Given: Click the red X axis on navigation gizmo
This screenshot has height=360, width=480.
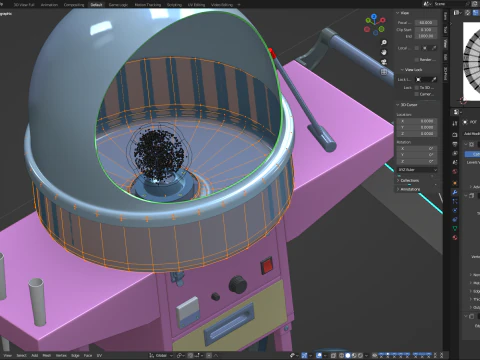Looking at the screenshot, I should 383,20.
